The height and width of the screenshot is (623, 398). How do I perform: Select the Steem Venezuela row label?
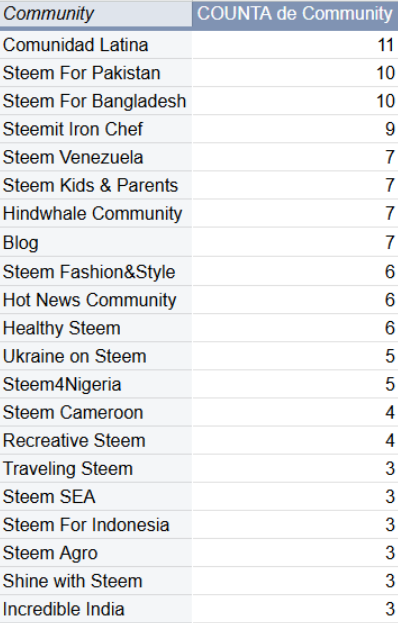coord(96,157)
